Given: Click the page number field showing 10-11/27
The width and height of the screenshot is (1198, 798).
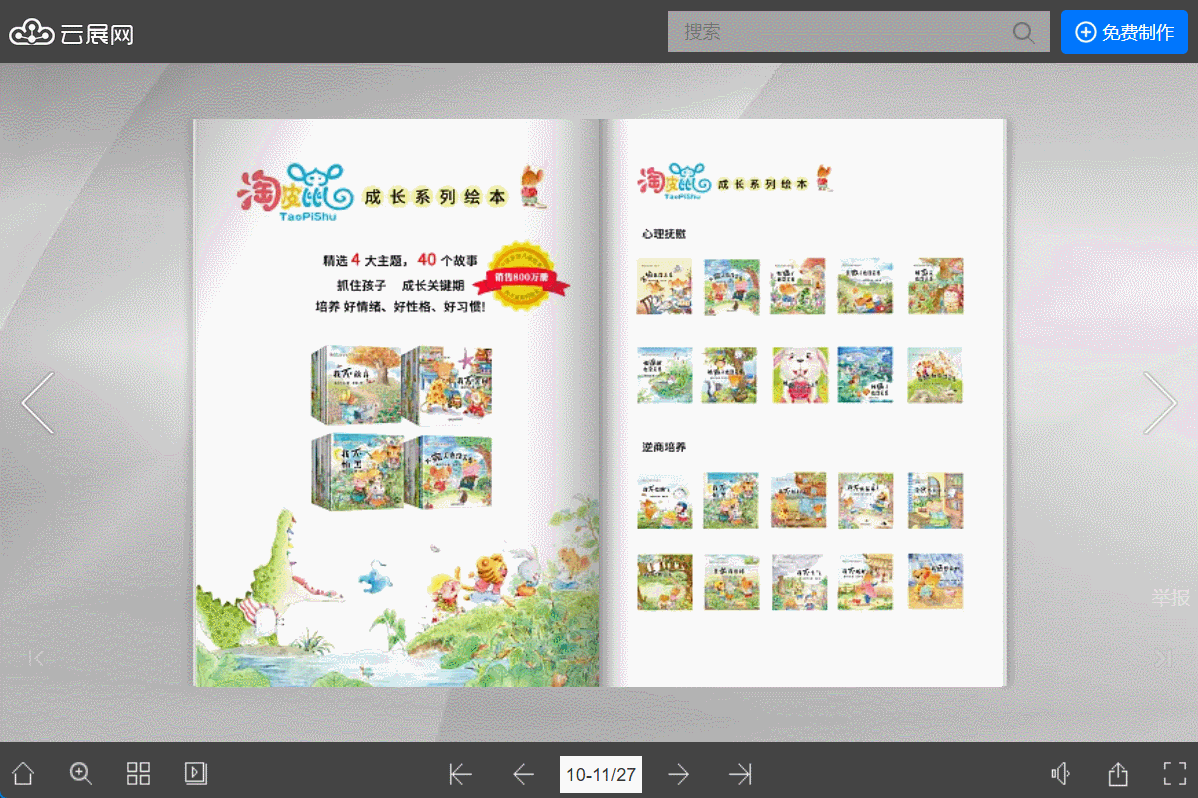Looking at the screenshot, I should click(x=600, y=773).
